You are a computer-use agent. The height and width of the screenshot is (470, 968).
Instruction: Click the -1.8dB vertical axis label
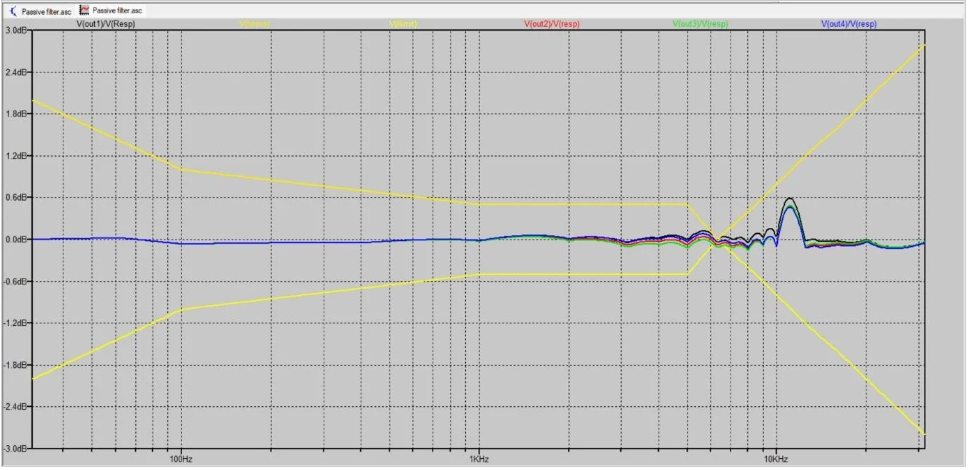coord(15,365)
